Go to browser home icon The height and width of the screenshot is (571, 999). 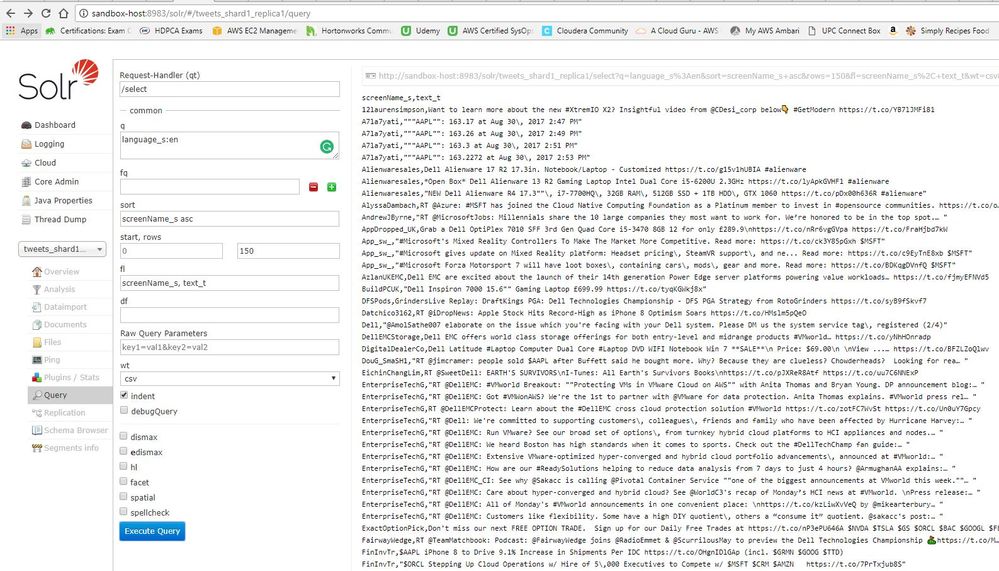64,13
